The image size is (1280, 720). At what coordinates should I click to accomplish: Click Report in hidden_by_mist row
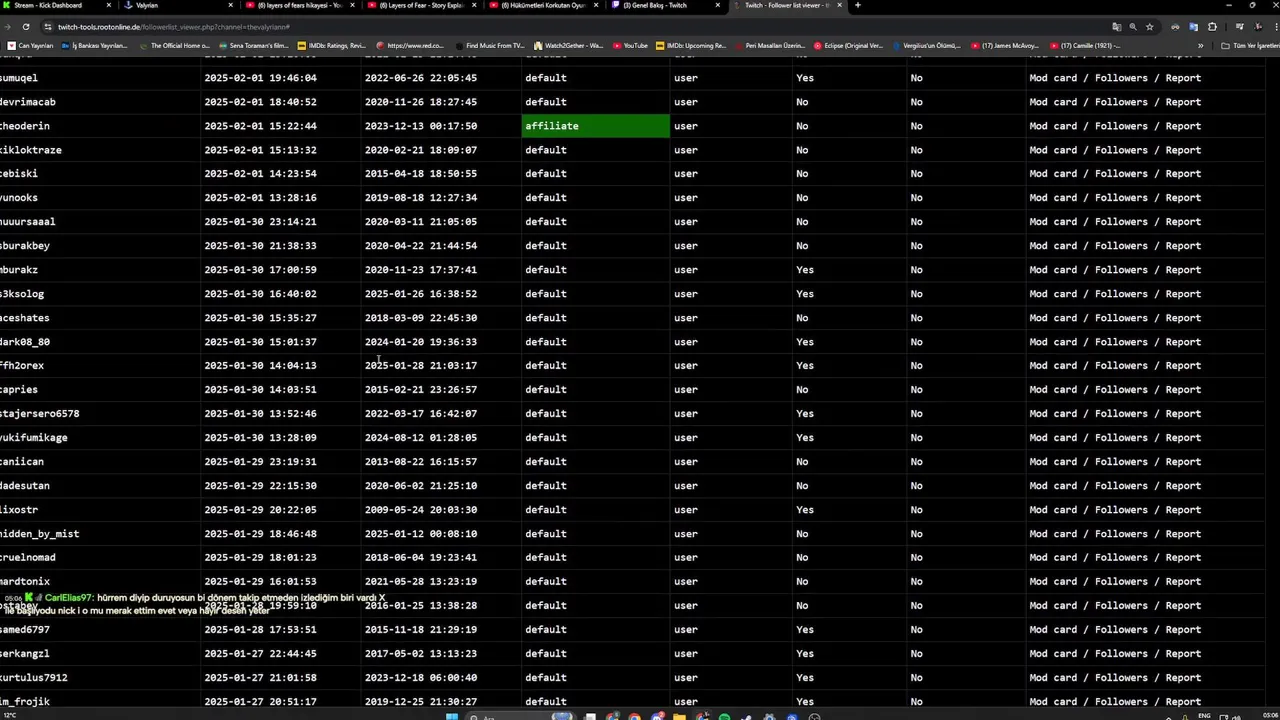click(x=1183, y=534)
